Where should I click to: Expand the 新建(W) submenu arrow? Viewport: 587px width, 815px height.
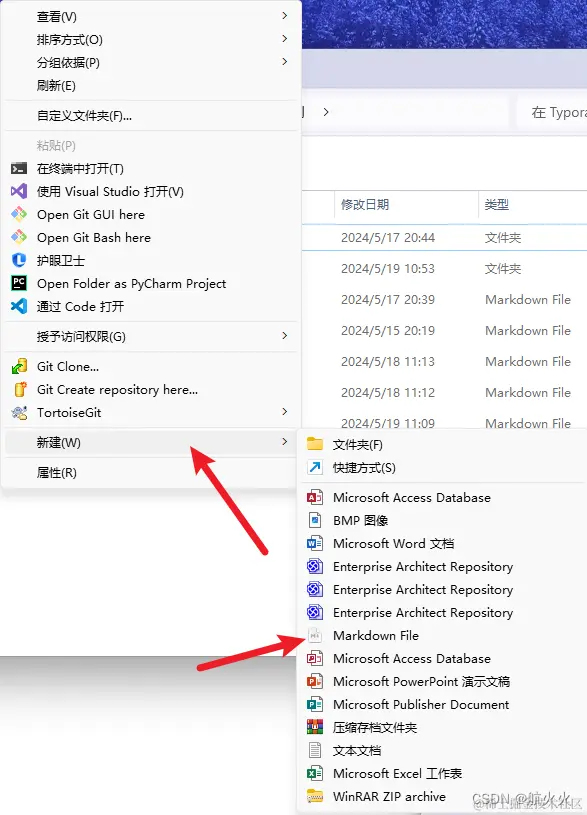[x=284, y=442]
